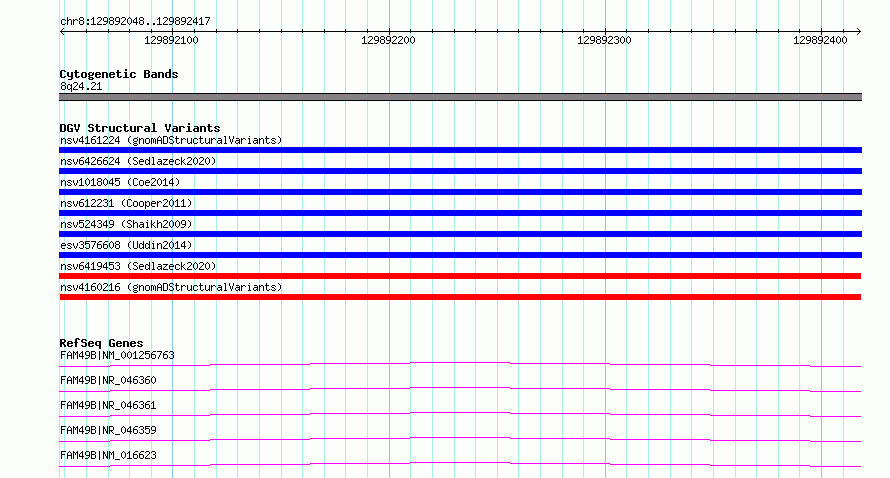Click the nsv6426624 (Sedlazeck2020) label

click(138, 161)
